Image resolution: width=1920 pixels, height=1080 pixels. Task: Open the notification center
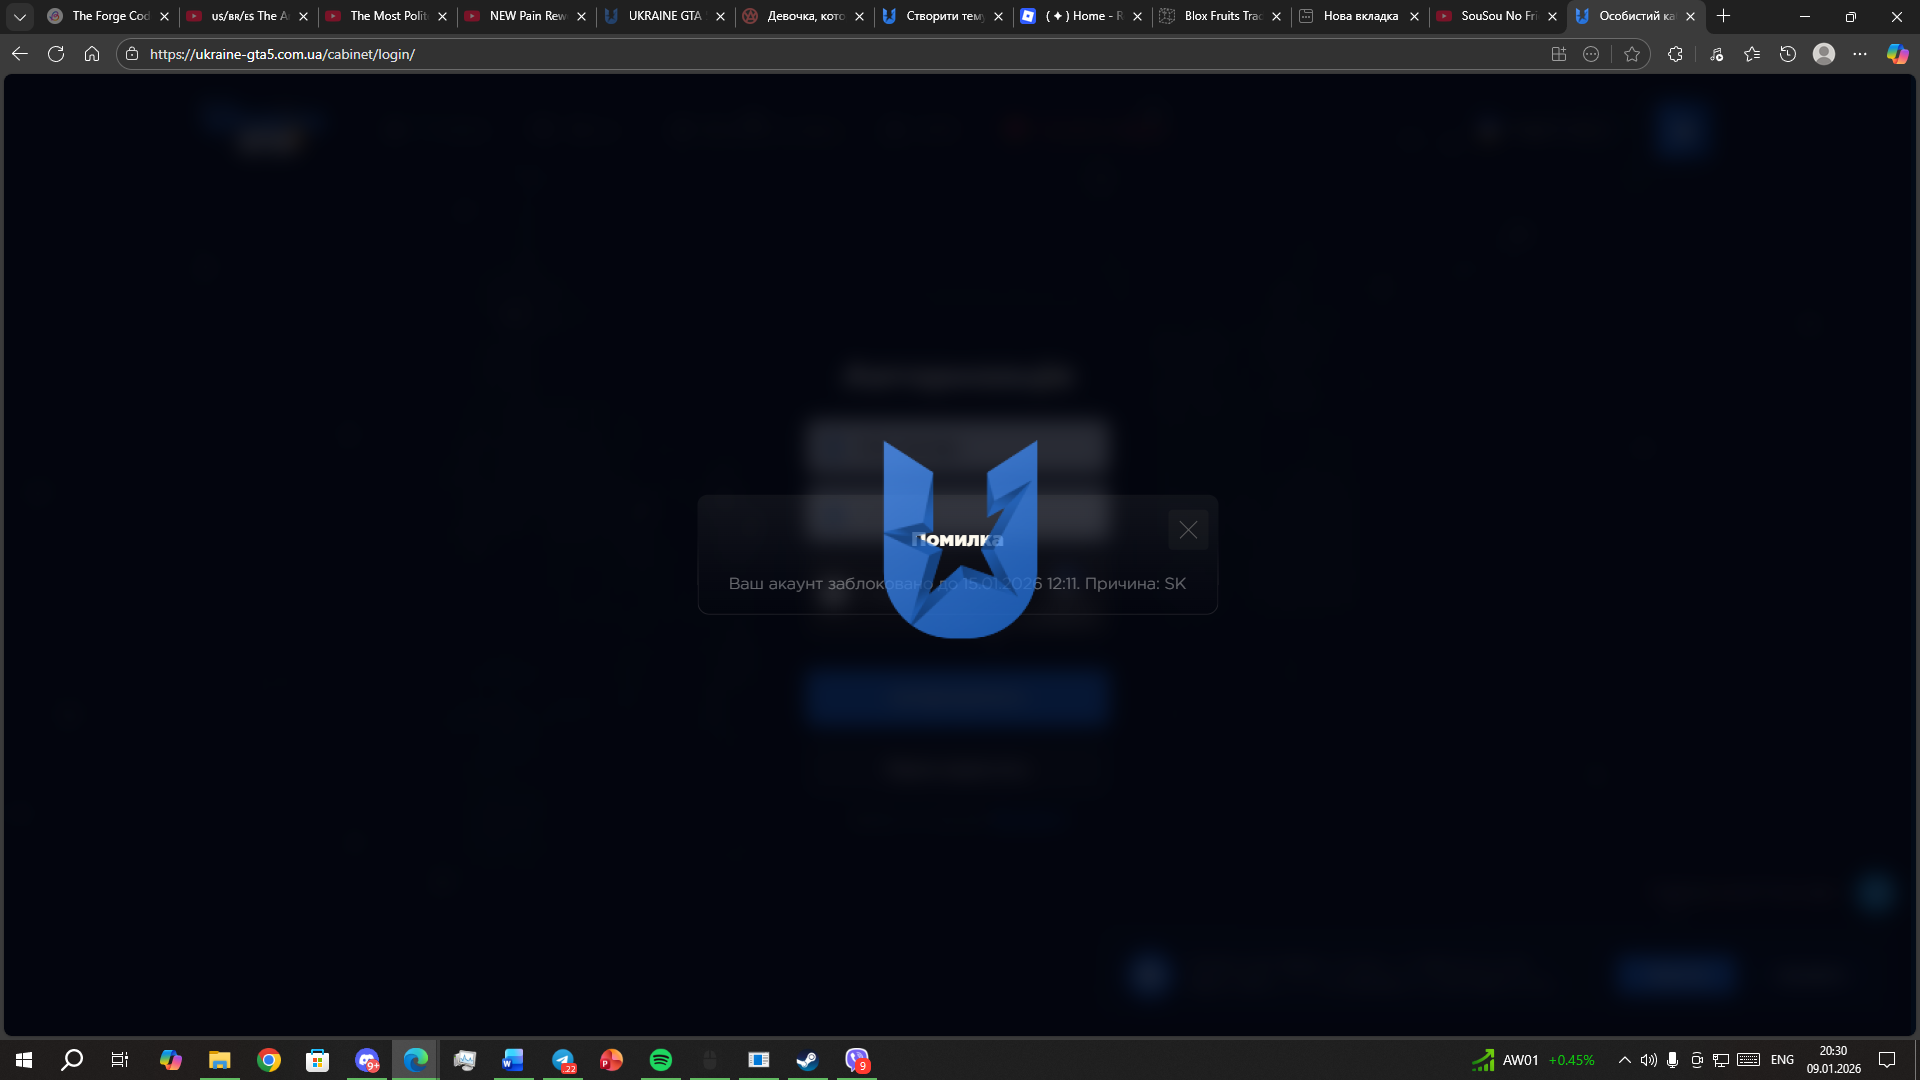(1887, 1060)
